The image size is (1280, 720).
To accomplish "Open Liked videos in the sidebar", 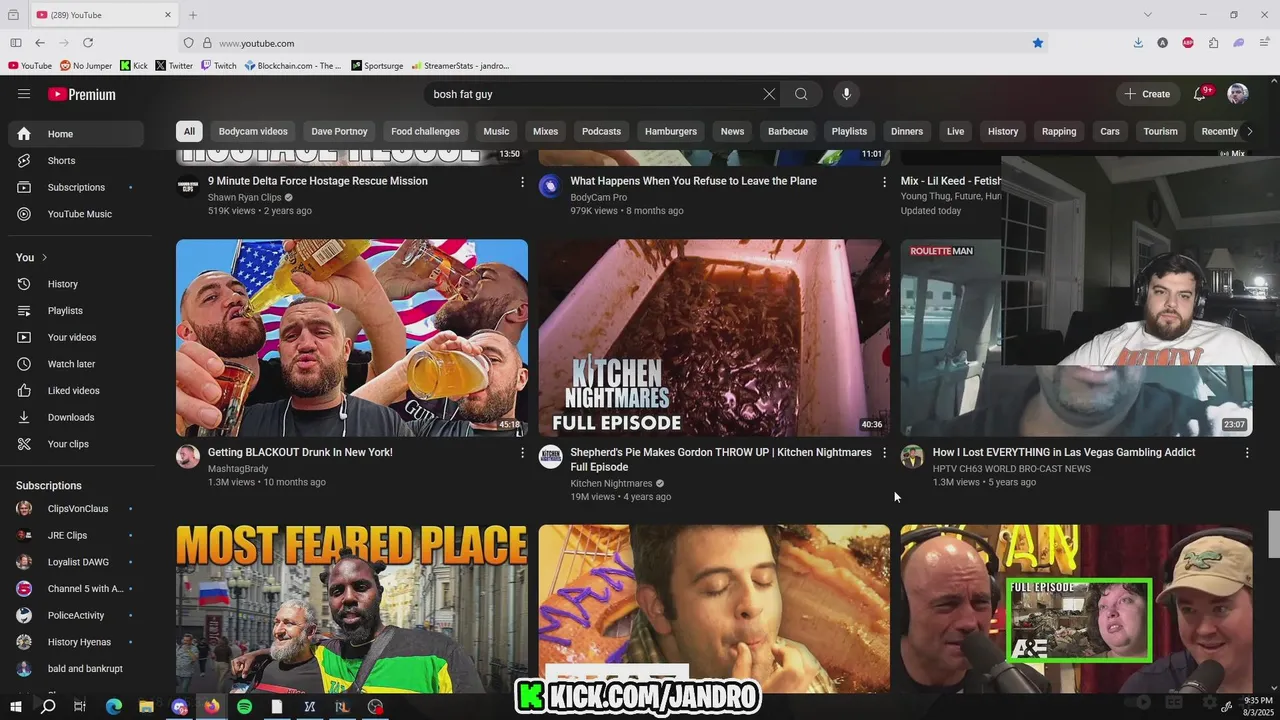I will pos(76,391).
